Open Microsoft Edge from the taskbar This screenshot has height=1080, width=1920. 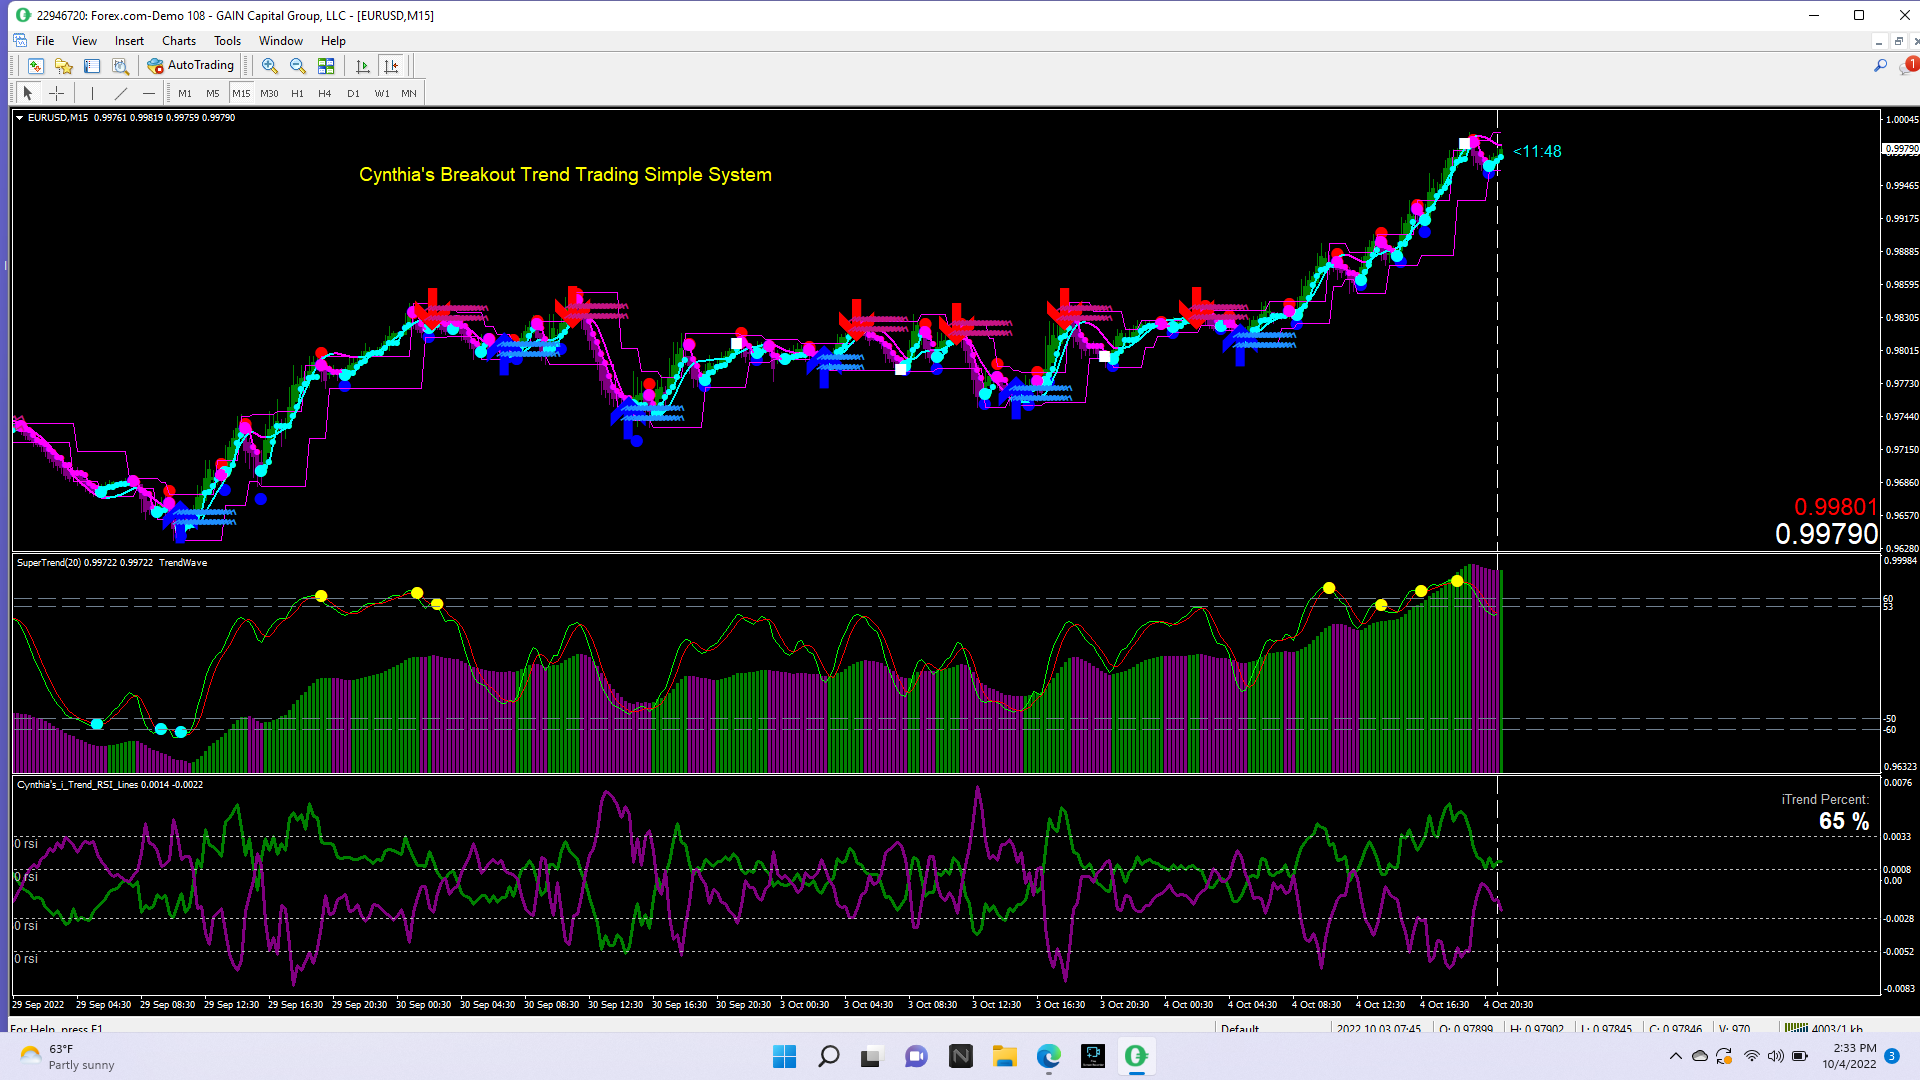[1048, 1056]
